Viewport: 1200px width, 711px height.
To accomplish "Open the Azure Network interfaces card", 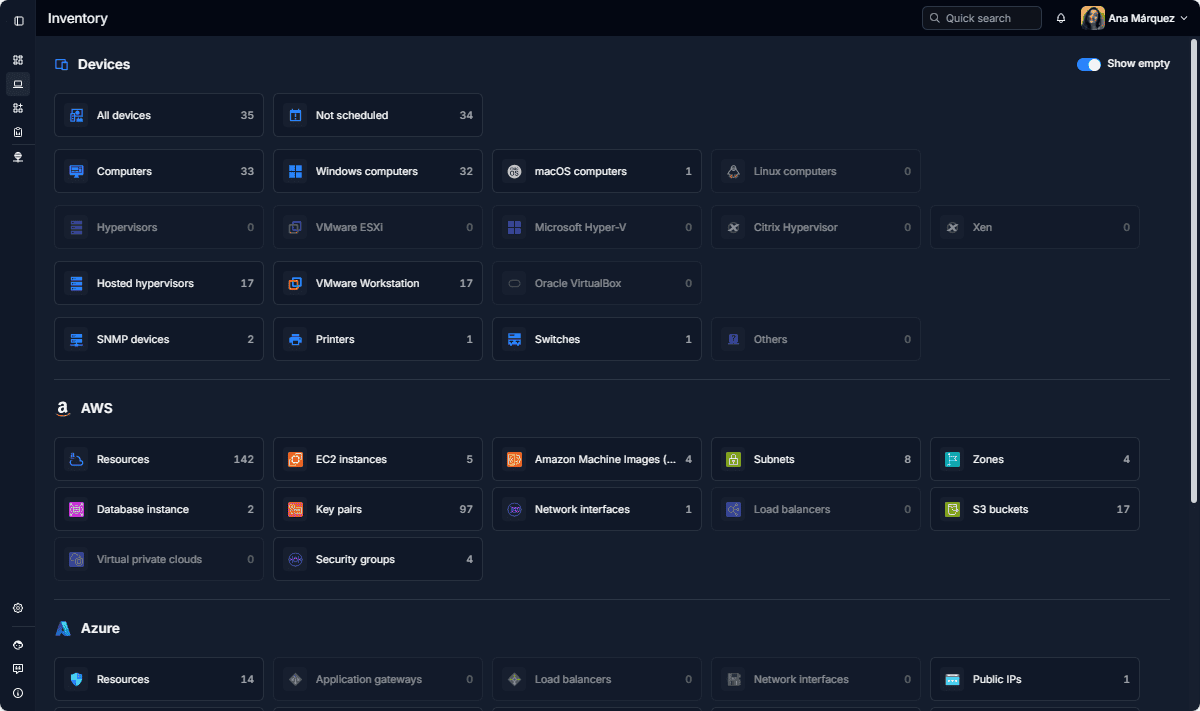I will [x=816, y=679].
